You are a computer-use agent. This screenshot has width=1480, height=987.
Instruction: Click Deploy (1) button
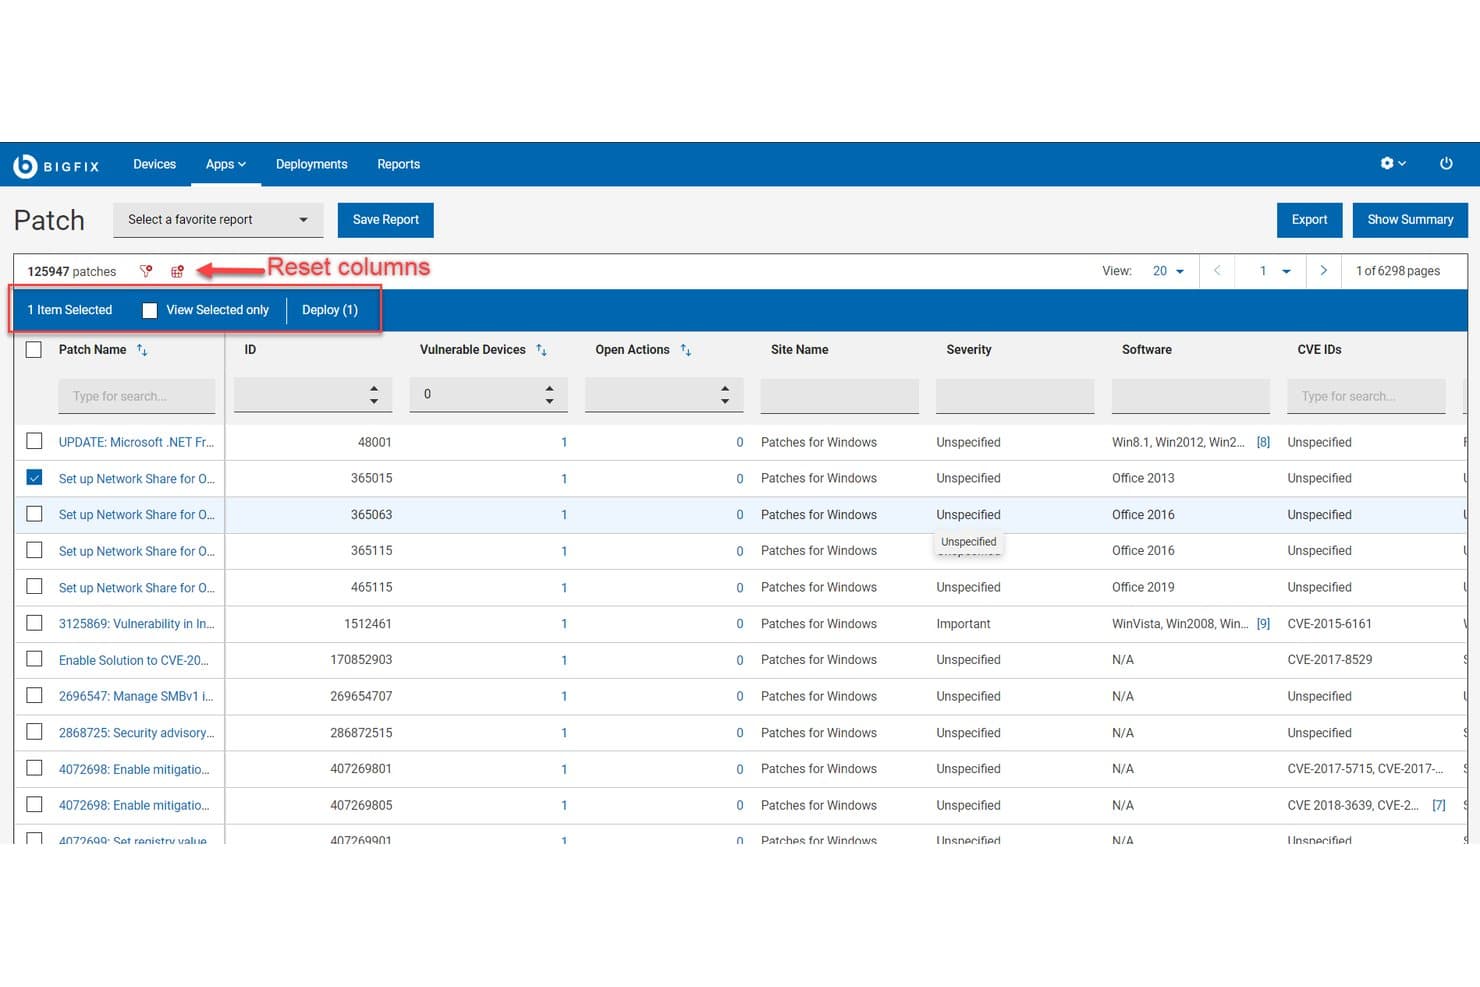coord(330,310)
